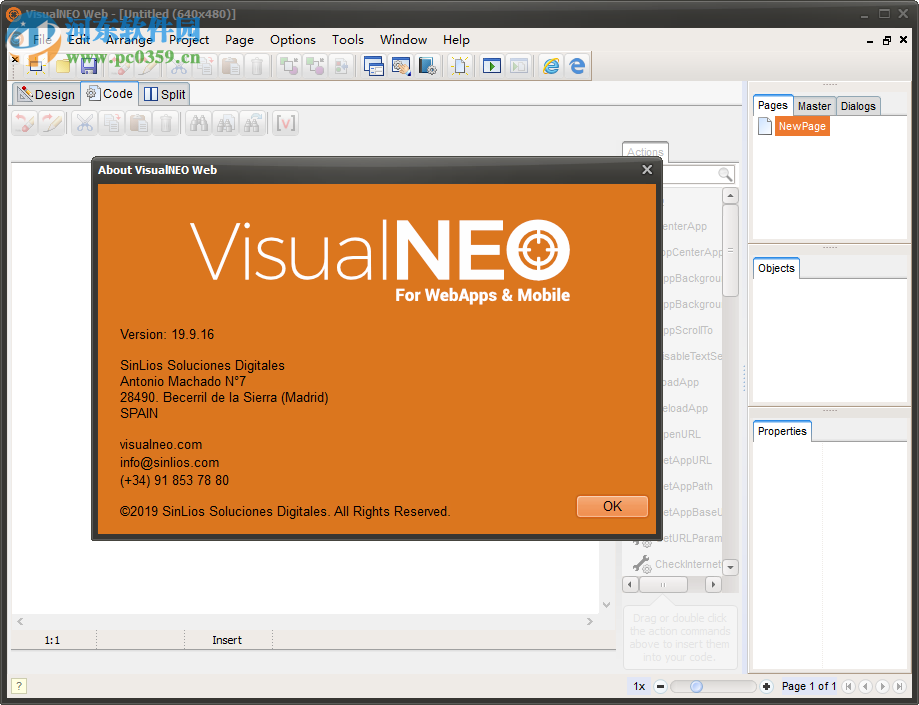Screen dimensions: 919x705
Task: Validate code with the [V] icon
Action: coord(287,122)
